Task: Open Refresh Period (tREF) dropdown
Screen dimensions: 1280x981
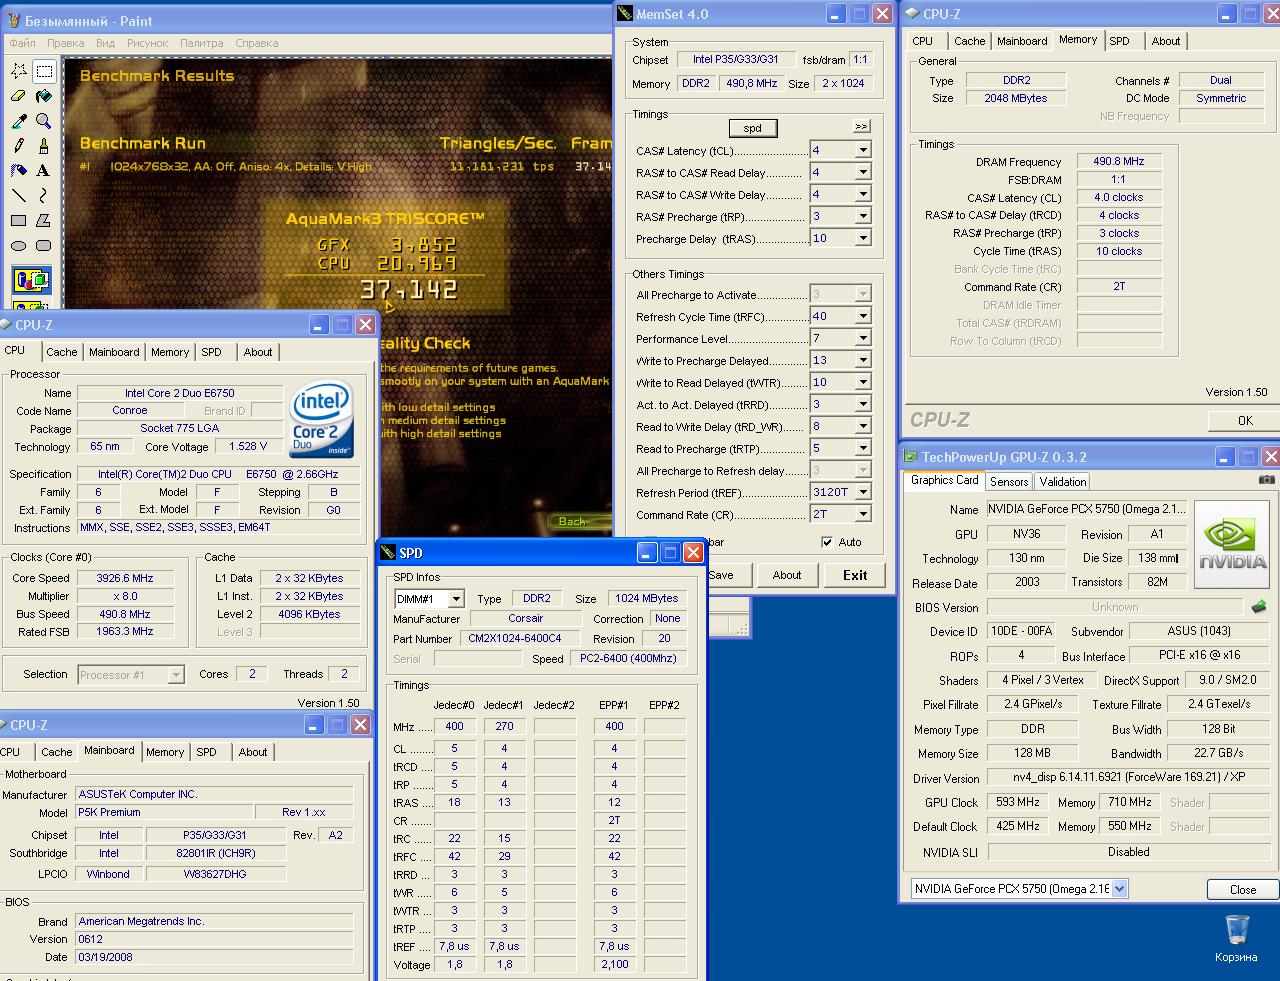Action: (862, 493)
